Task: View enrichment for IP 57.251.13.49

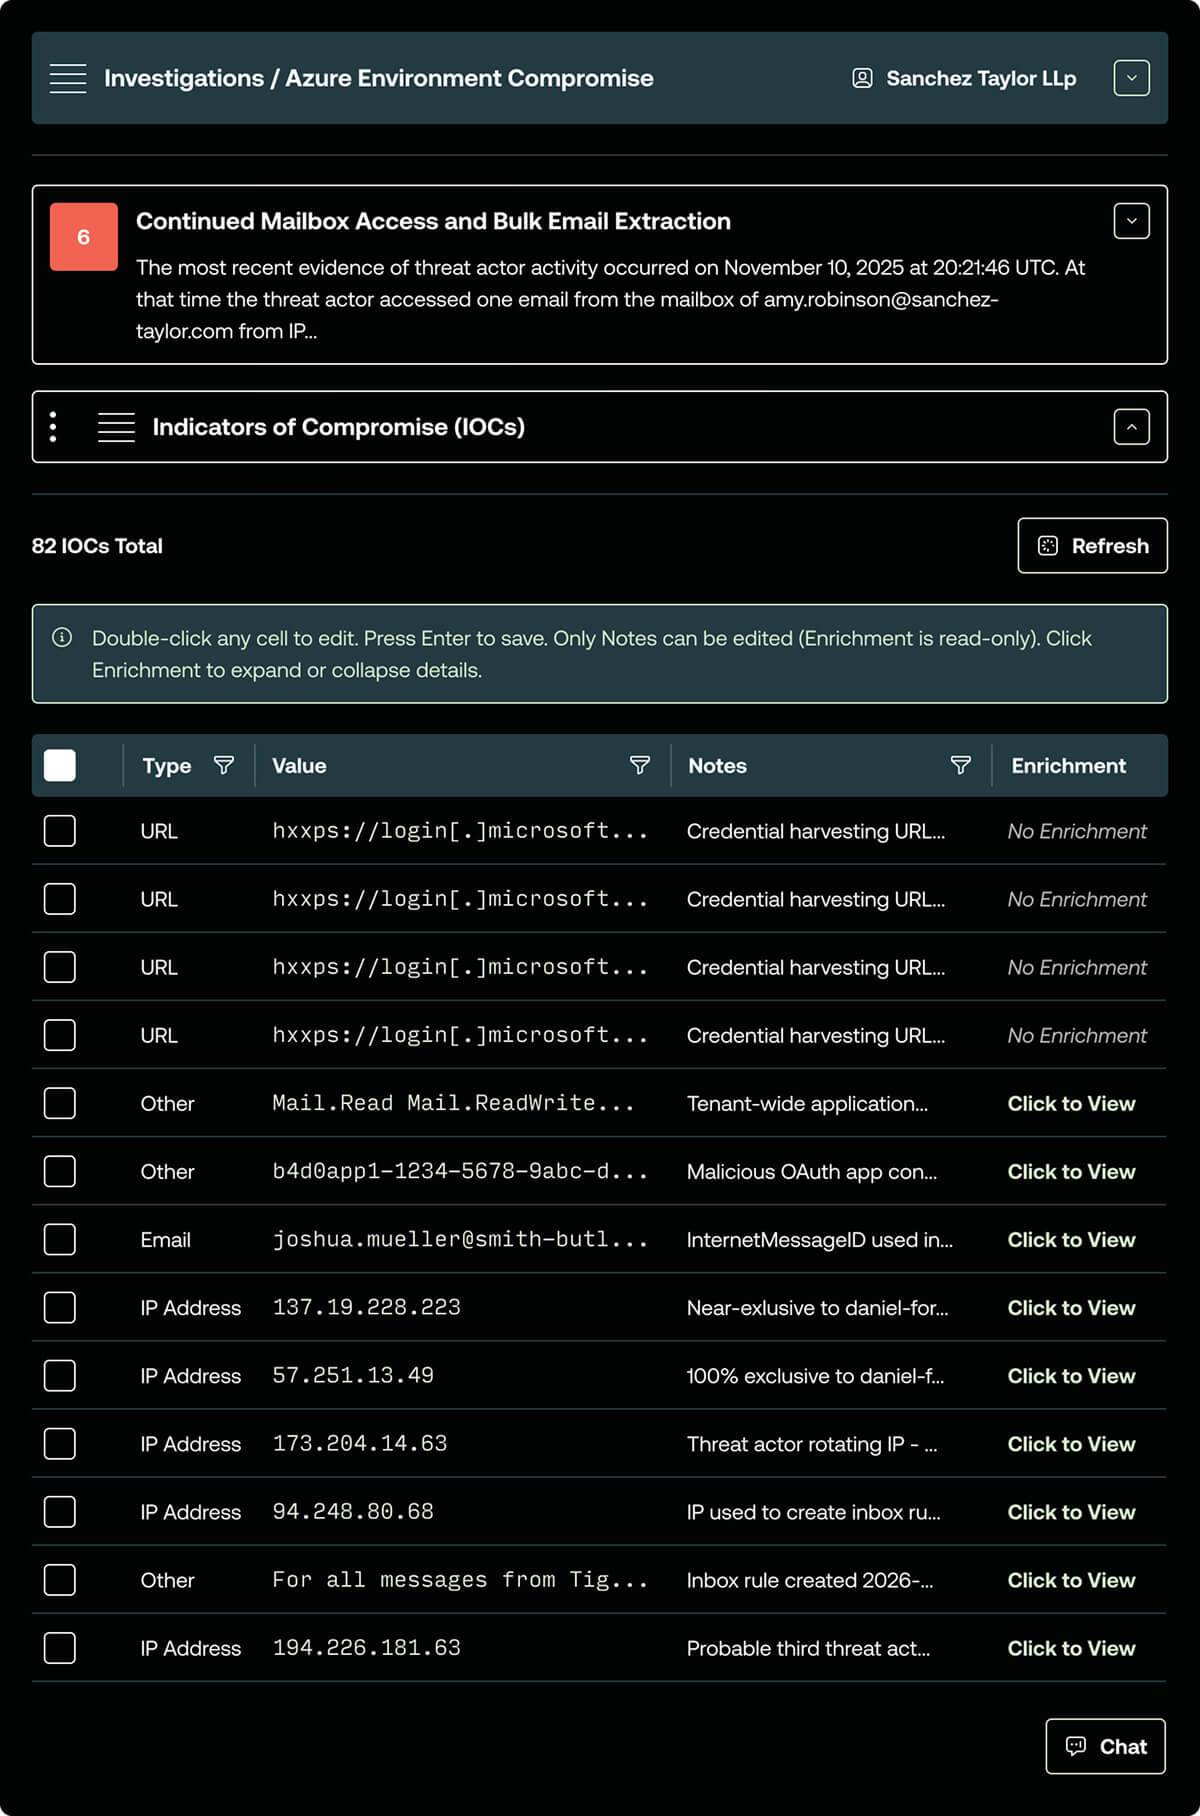Action: pos(1071,1375)
